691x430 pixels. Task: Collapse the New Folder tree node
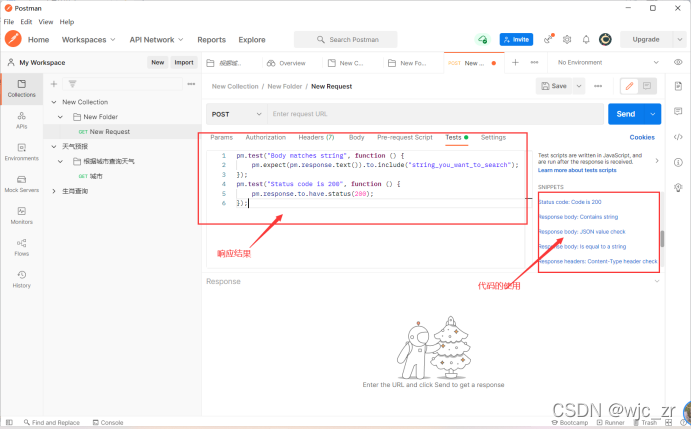pyautogui.click(x=61, y=117)
